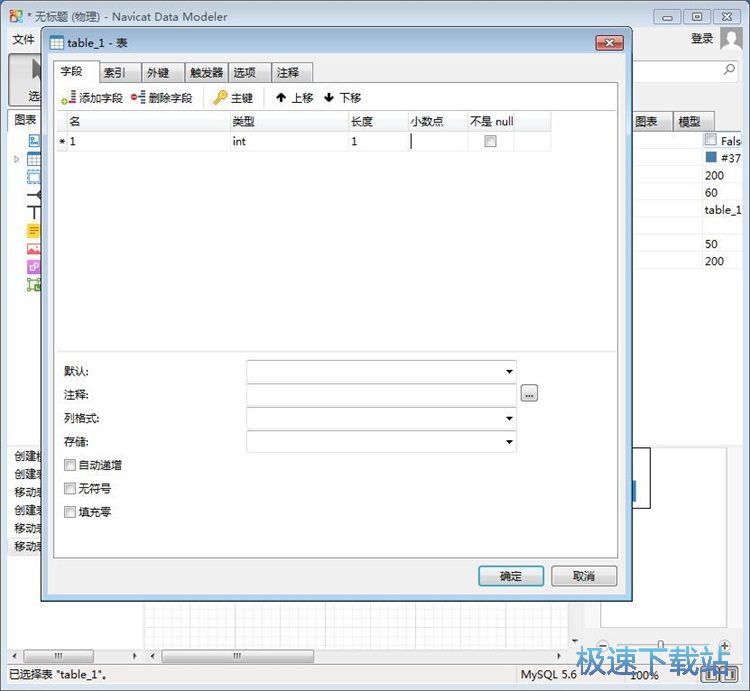This screenshot has width=750, height=691.
Task: Select the note tool in left sidebar
Action: (33, 230)
